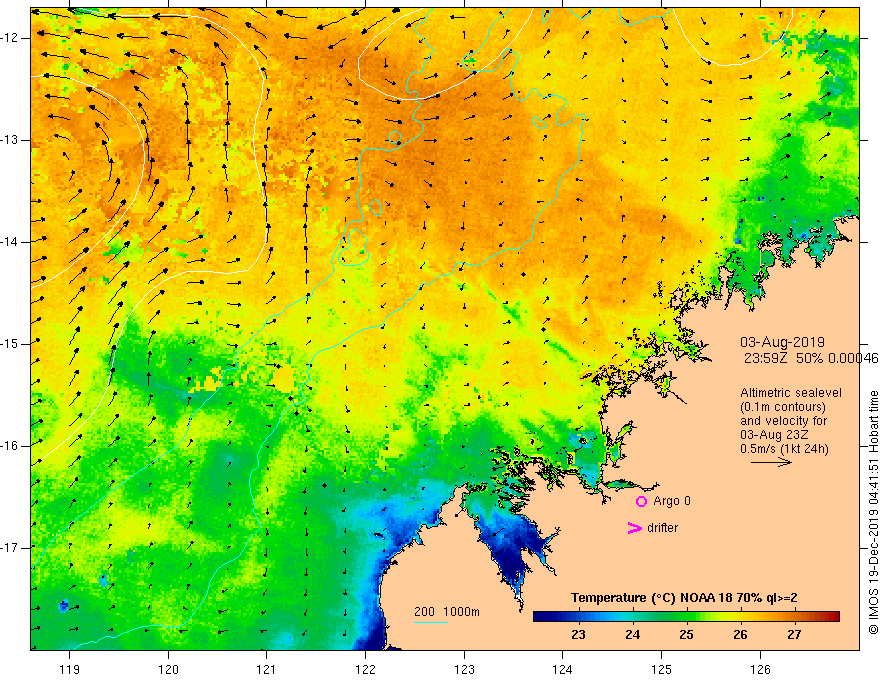The width and height of the screenshot is (880, 680).
Task: Click the 200 1000m depth label
Action: 447,612
